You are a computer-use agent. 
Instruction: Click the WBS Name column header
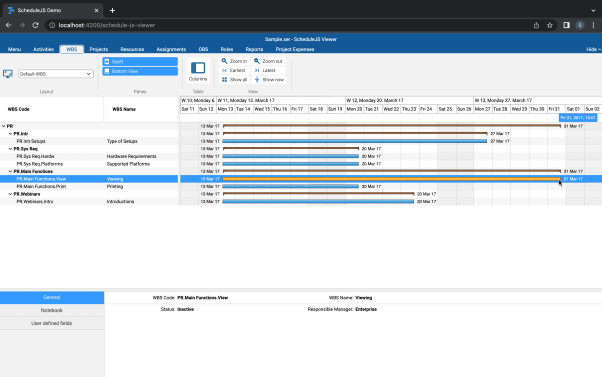click(141, 109)
